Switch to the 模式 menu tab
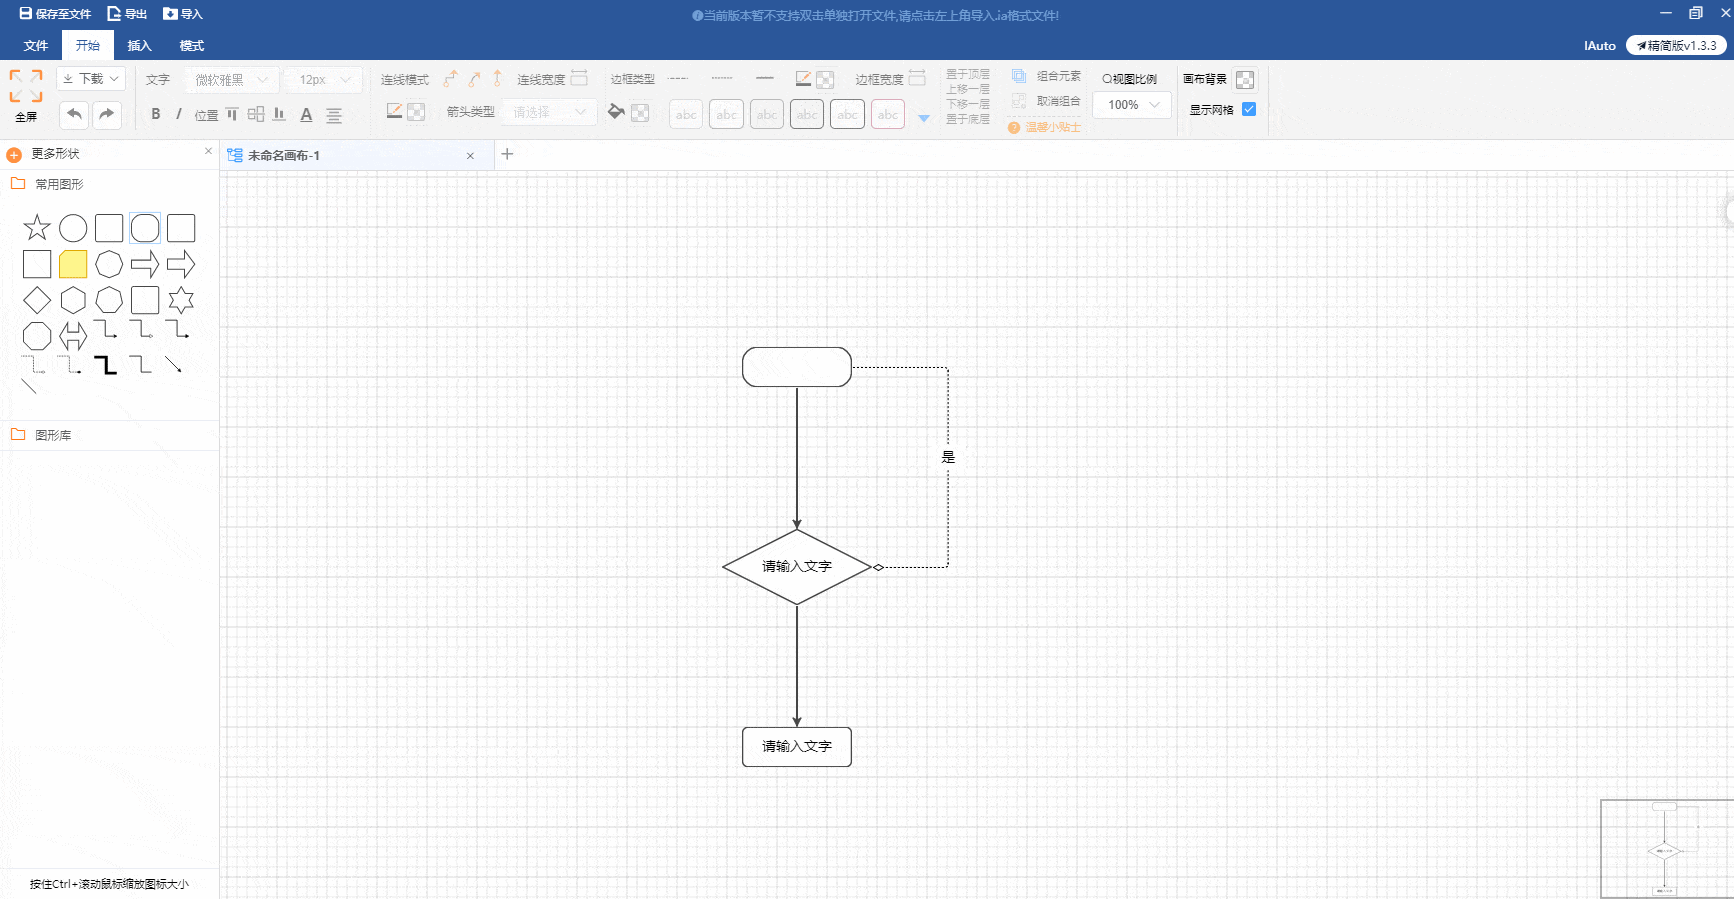The width and height of the screenshot is (1734, 899). (x=191, y=46)
